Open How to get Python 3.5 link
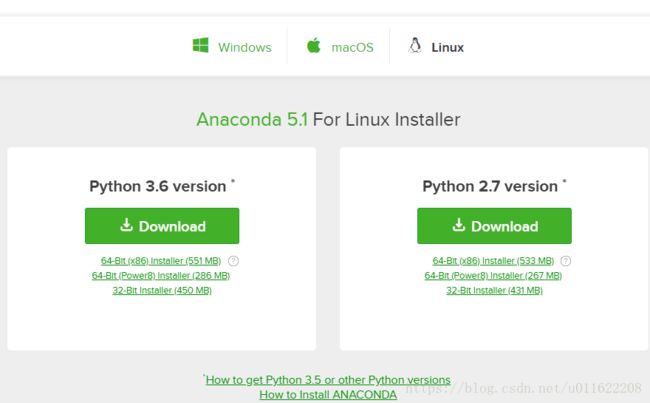 [328, 380]
